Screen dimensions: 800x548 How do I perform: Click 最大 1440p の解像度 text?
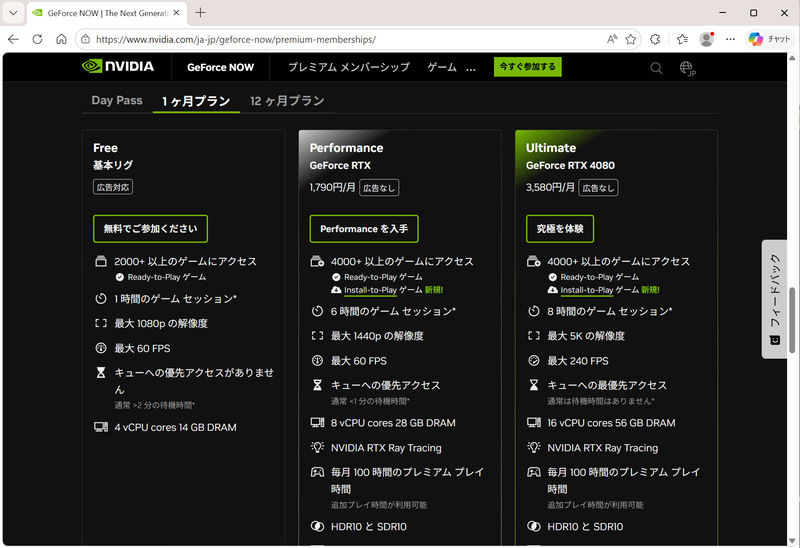pyautogui.click(x=377, y=336)
